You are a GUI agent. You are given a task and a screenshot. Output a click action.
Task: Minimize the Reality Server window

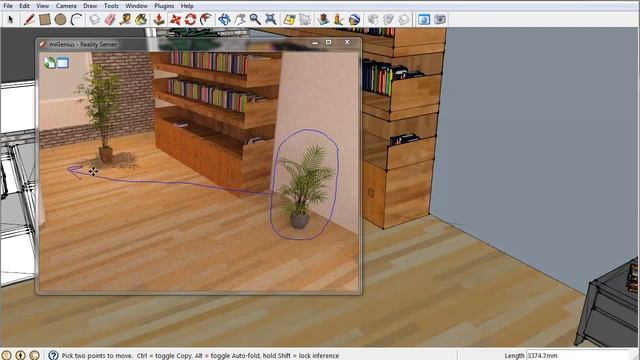pyautogui.click(x=315, y=42)
